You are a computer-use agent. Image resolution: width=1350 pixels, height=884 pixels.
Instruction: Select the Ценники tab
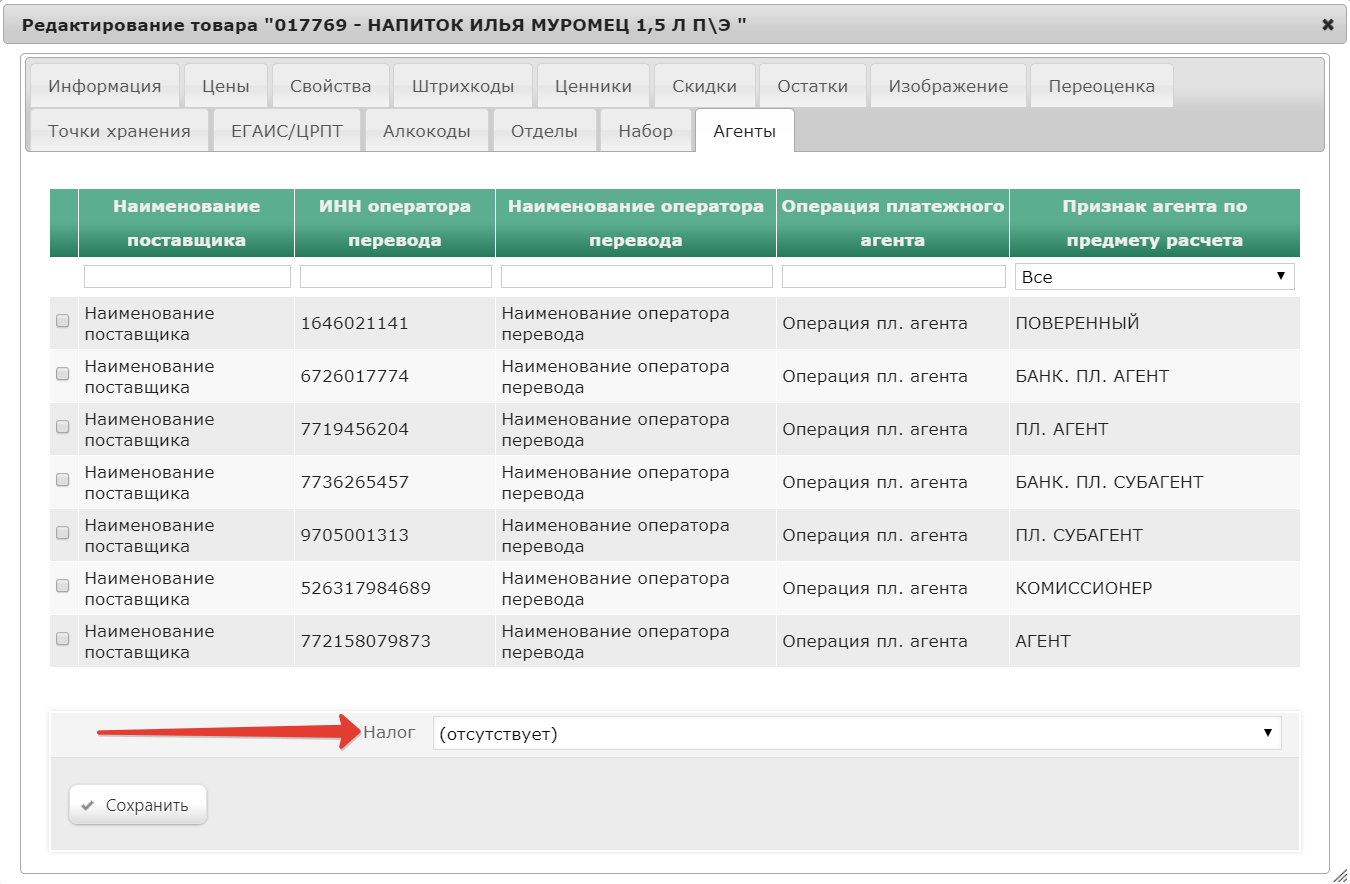point(594,86)
